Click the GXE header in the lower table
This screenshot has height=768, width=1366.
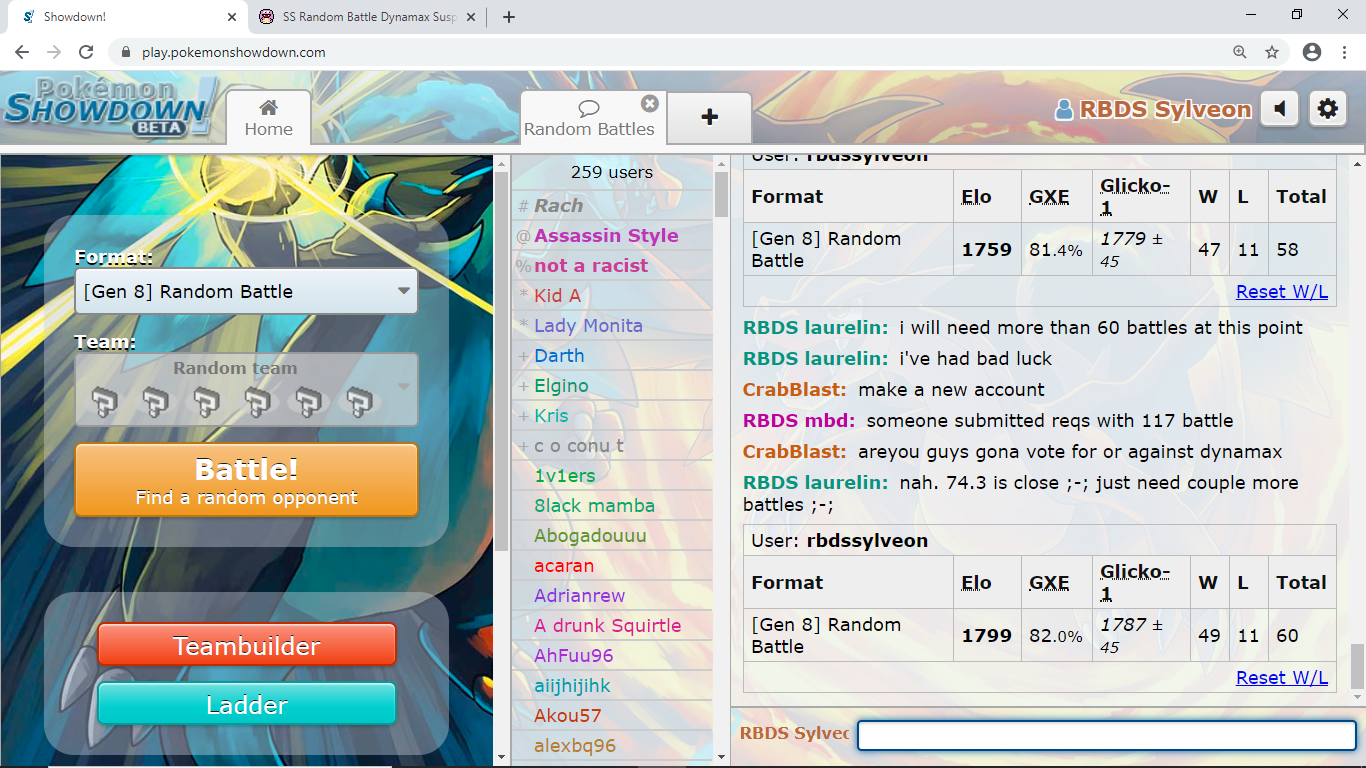tap(1049, 583)
